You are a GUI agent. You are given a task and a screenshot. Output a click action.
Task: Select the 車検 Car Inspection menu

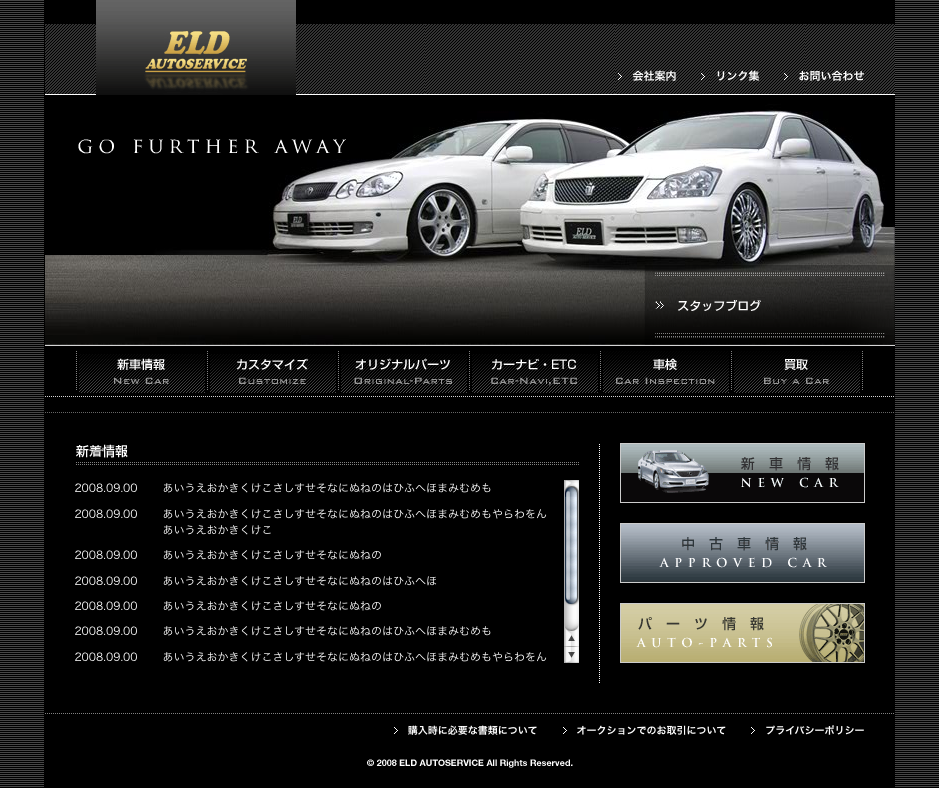665,372
